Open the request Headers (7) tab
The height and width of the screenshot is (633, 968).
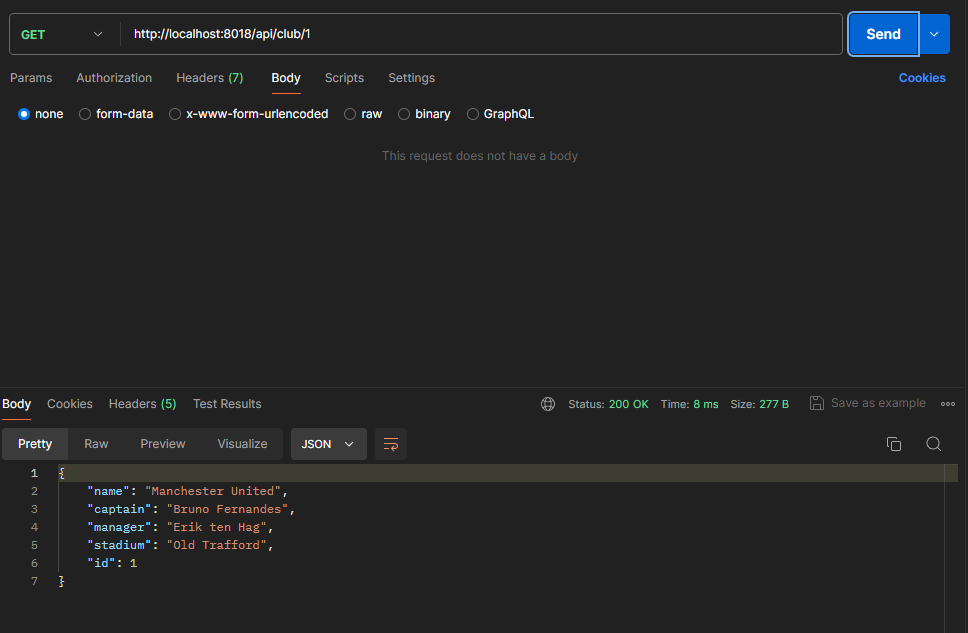(x=210, y=78)
